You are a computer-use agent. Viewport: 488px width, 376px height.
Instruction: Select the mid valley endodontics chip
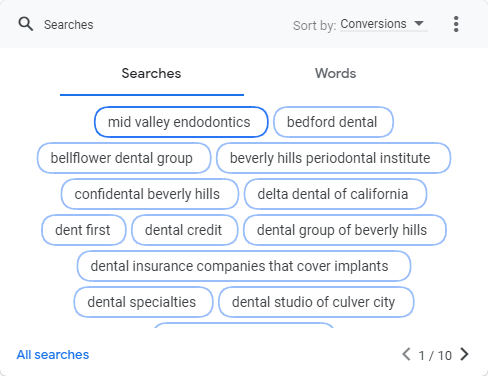181,122
